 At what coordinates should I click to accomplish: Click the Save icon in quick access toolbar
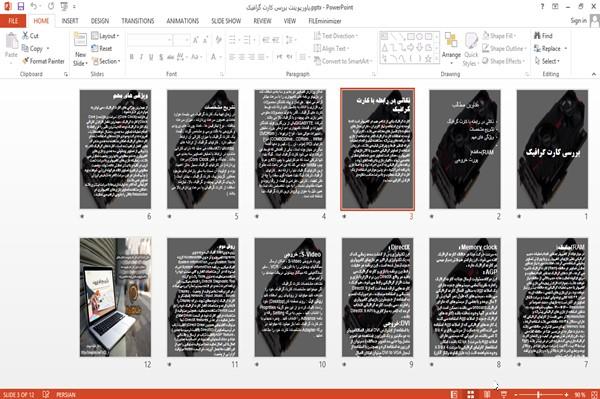[21, 6]
